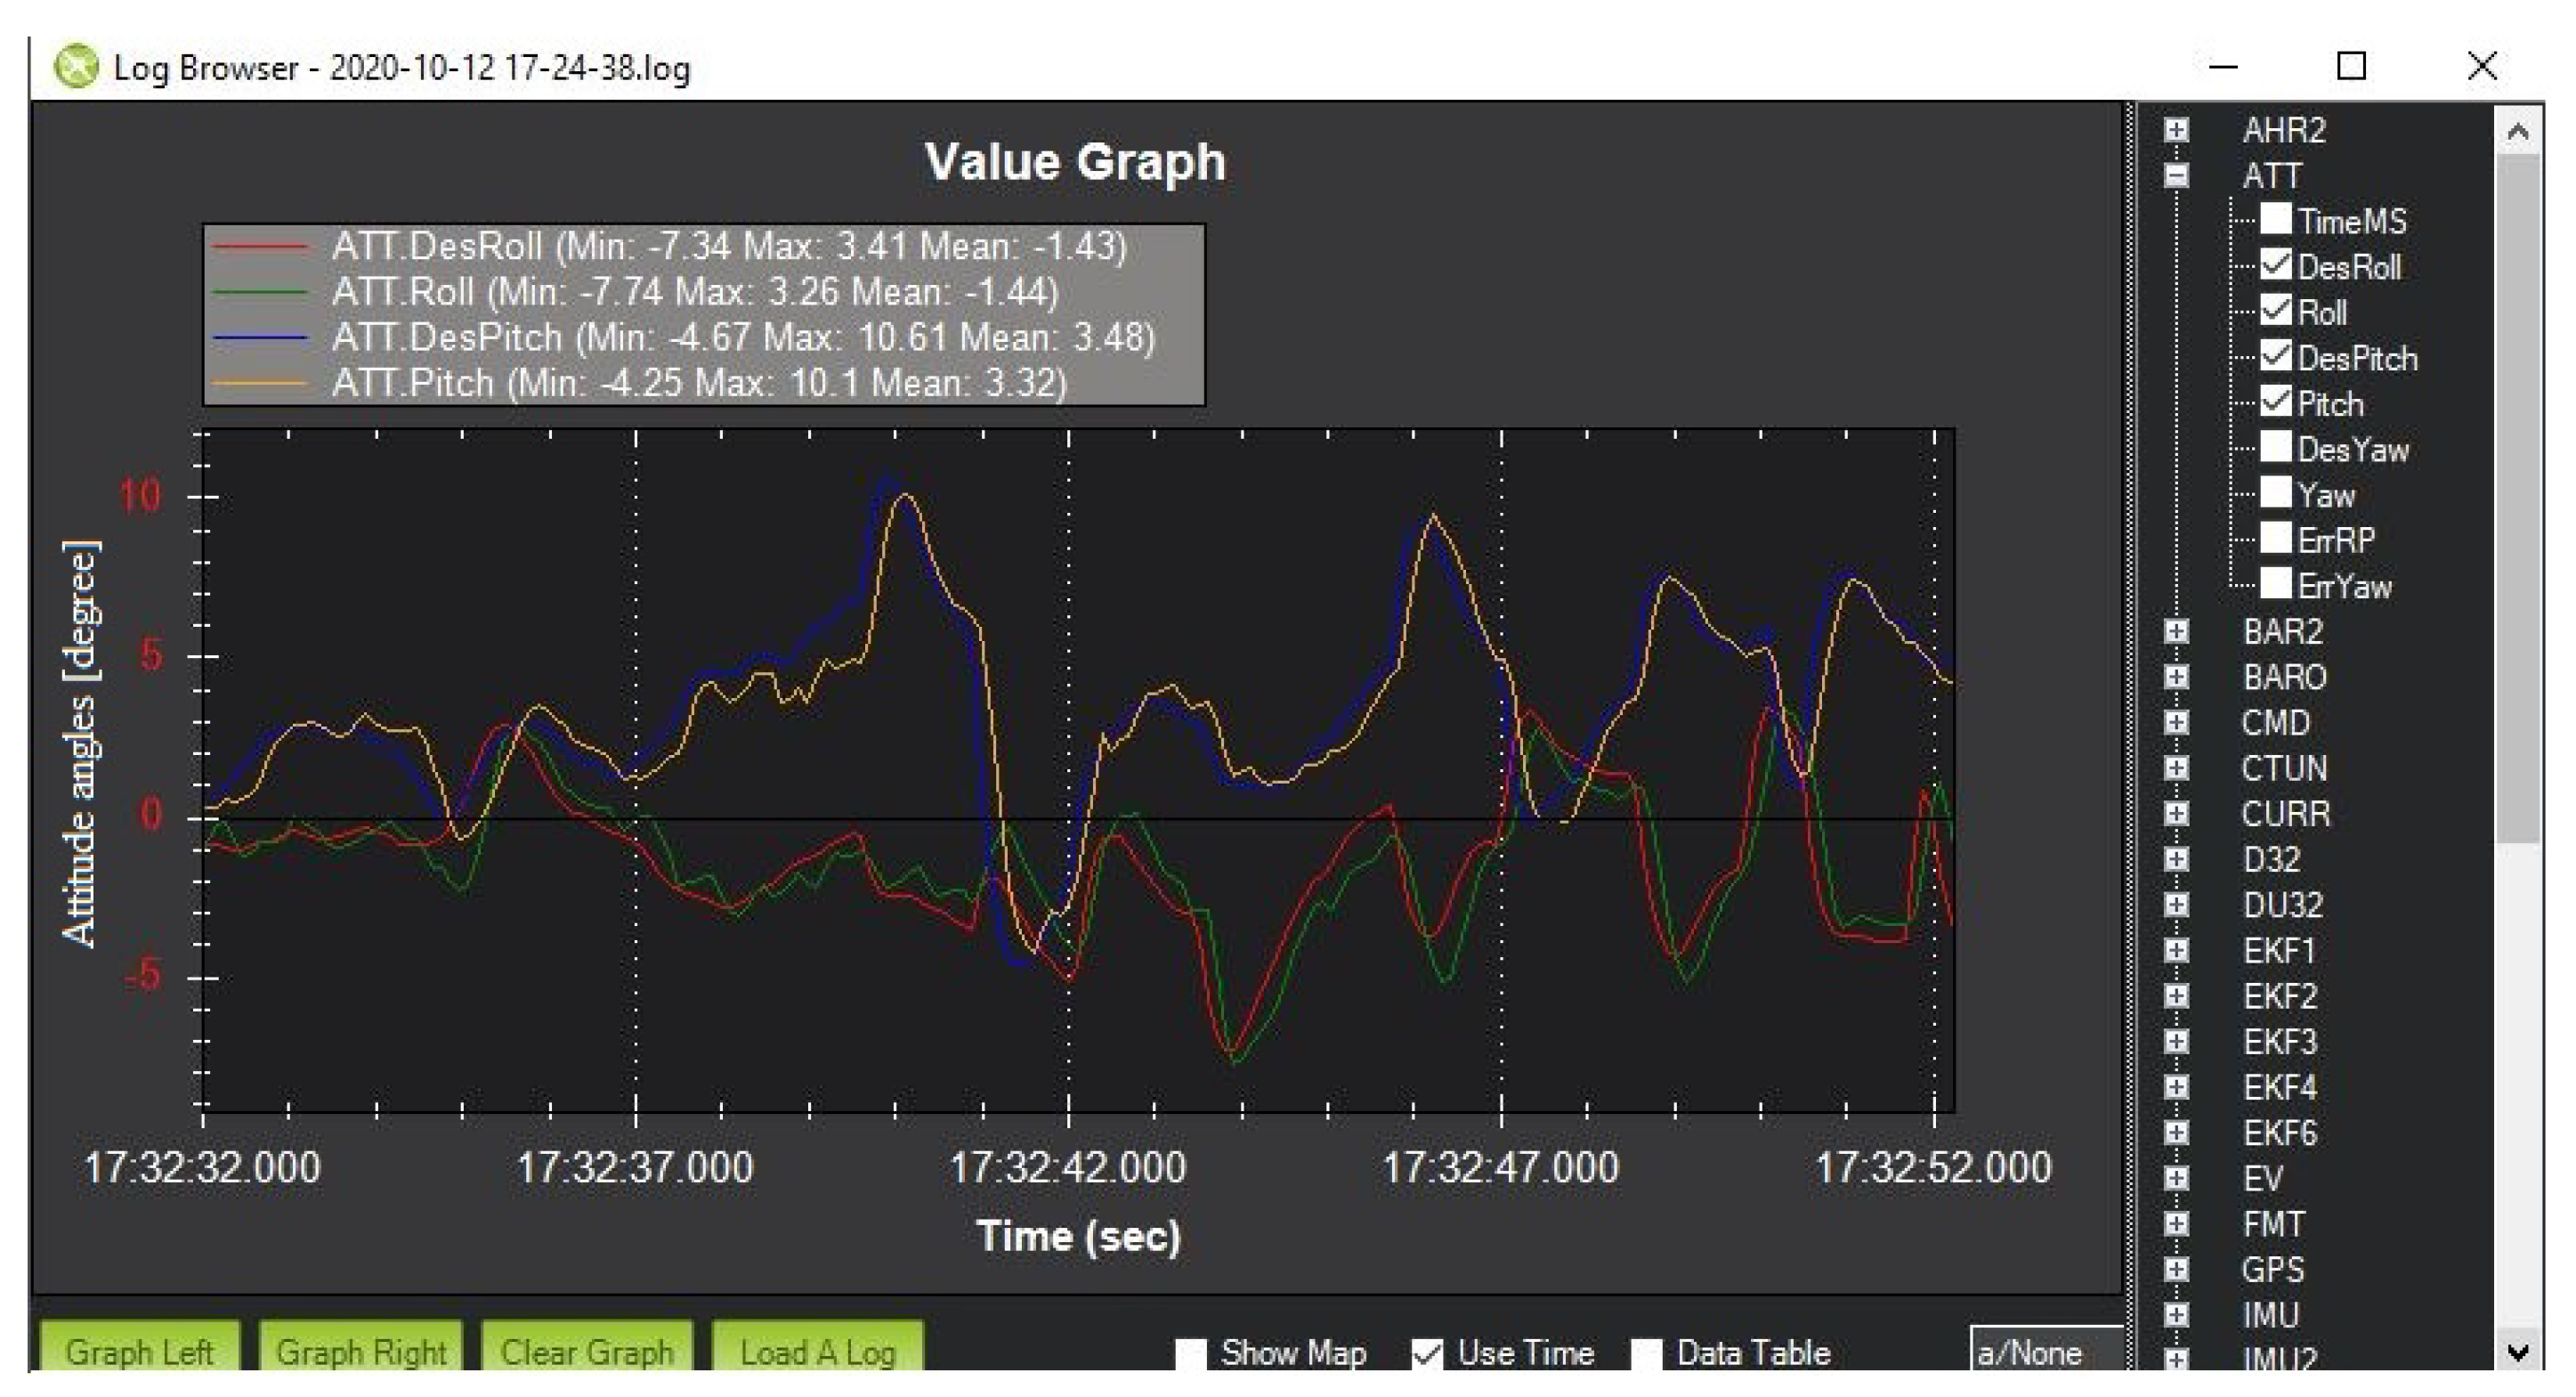The image size is (2576, 1397).
Task: Click the Log Browser app icon in title bar
Action: tap(76, 67)
